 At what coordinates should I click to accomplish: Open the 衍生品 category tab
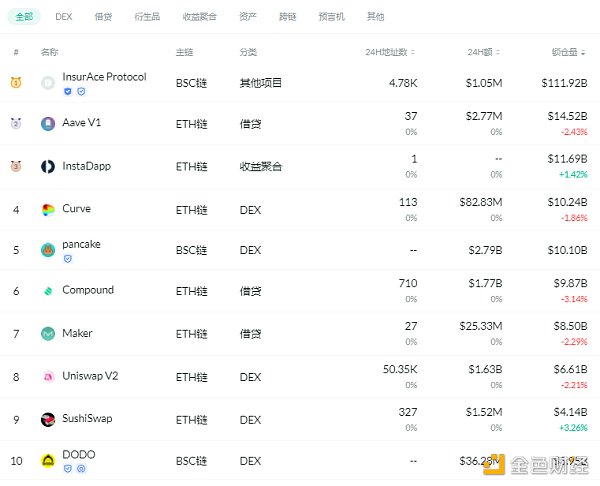(146, 17)
